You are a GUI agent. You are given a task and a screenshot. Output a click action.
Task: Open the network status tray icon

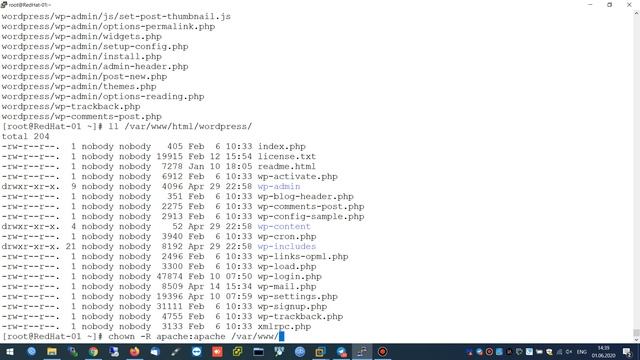point(560,351)
